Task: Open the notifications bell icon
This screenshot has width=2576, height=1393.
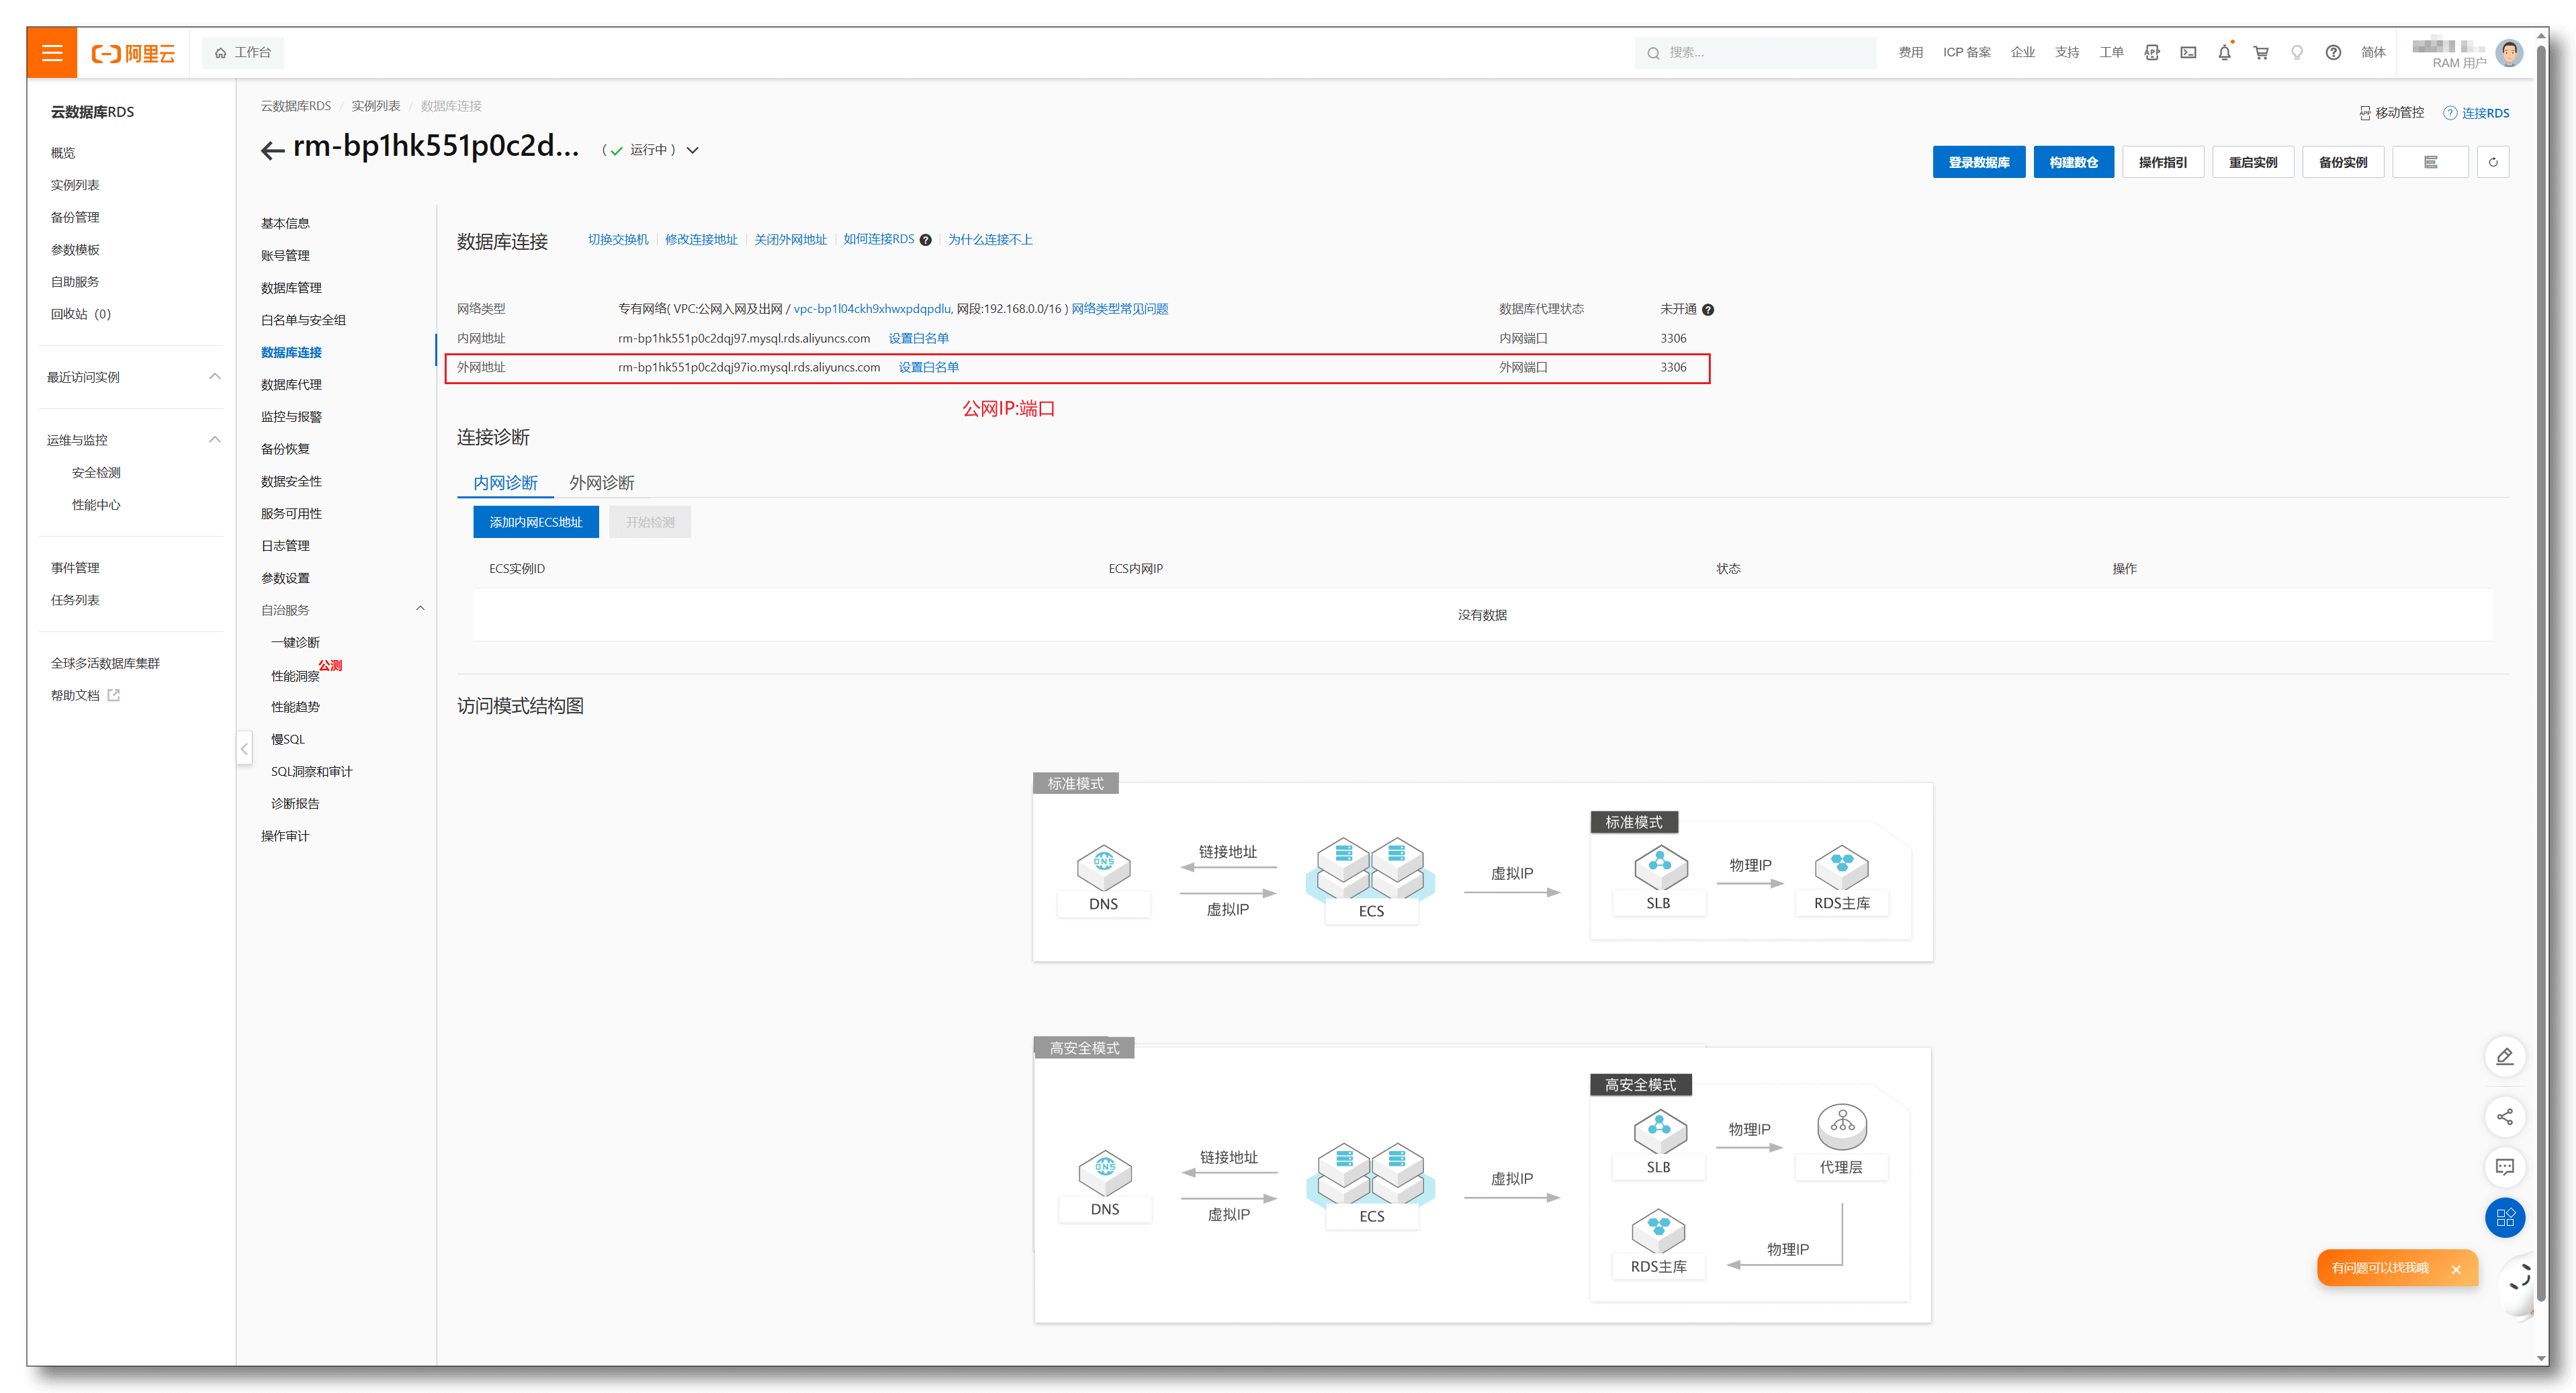Action: pos(2224,52)
